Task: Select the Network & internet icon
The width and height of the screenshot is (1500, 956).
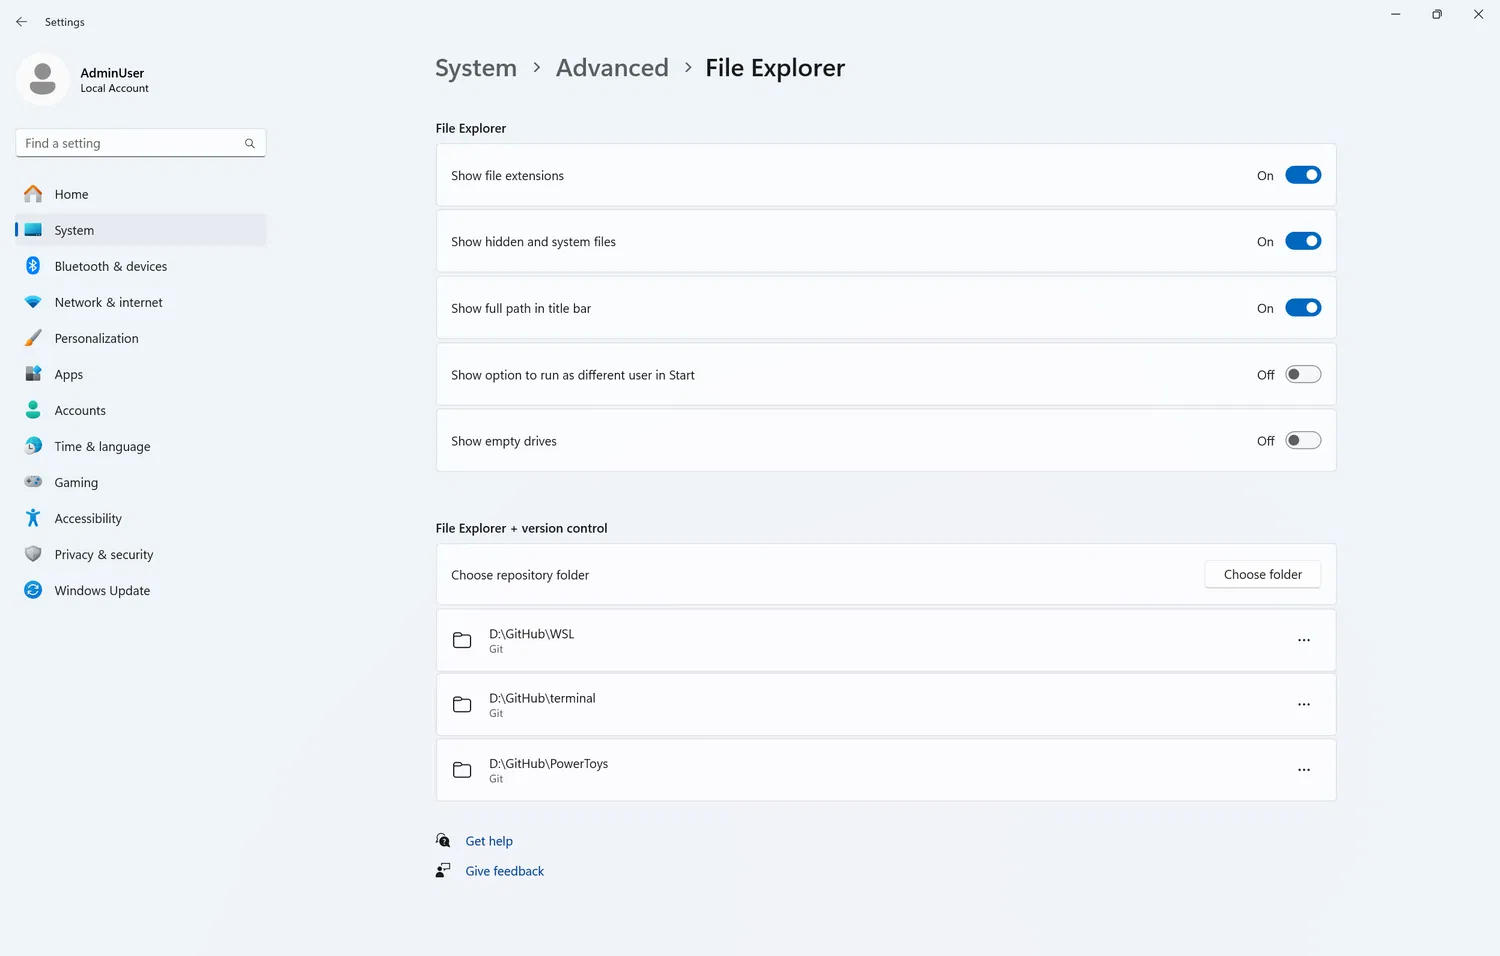Action: coord(33,302)
